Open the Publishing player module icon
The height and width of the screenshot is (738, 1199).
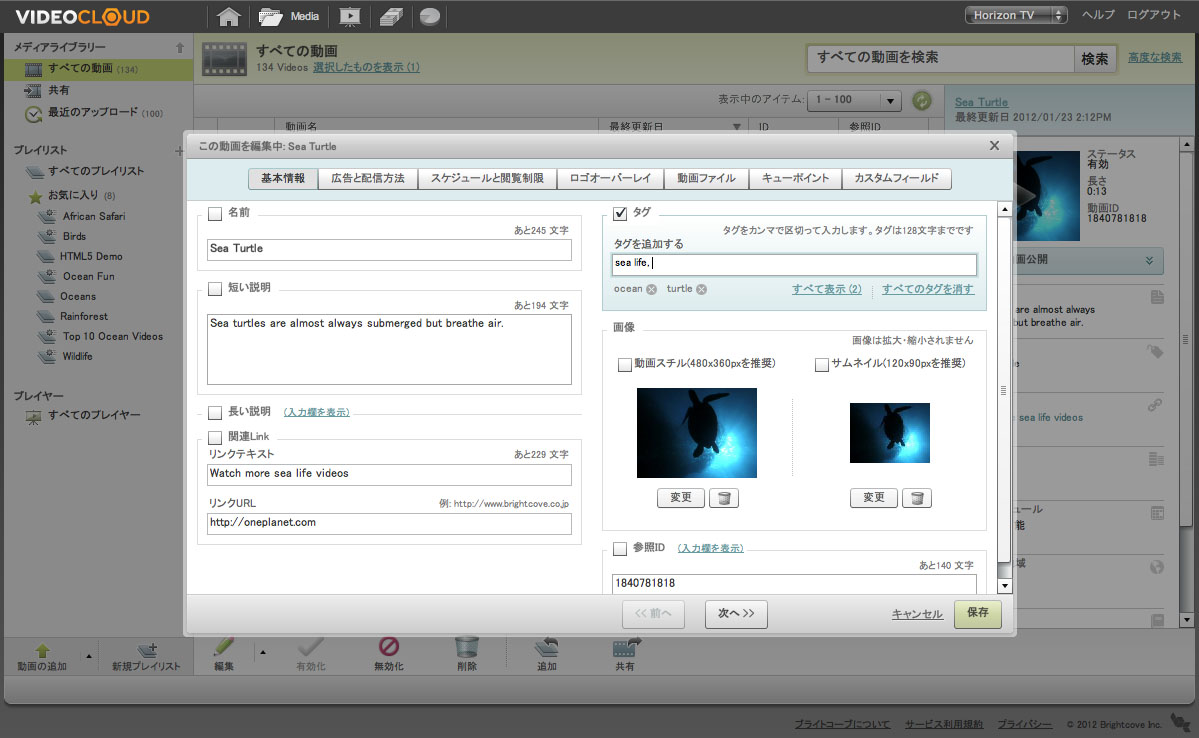(349, 16)
